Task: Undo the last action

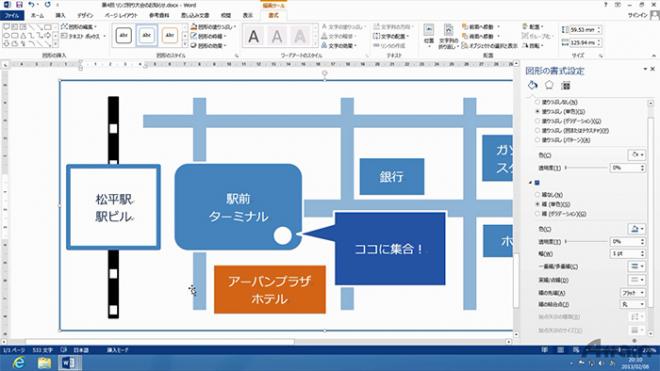Action: click(31, 5)
